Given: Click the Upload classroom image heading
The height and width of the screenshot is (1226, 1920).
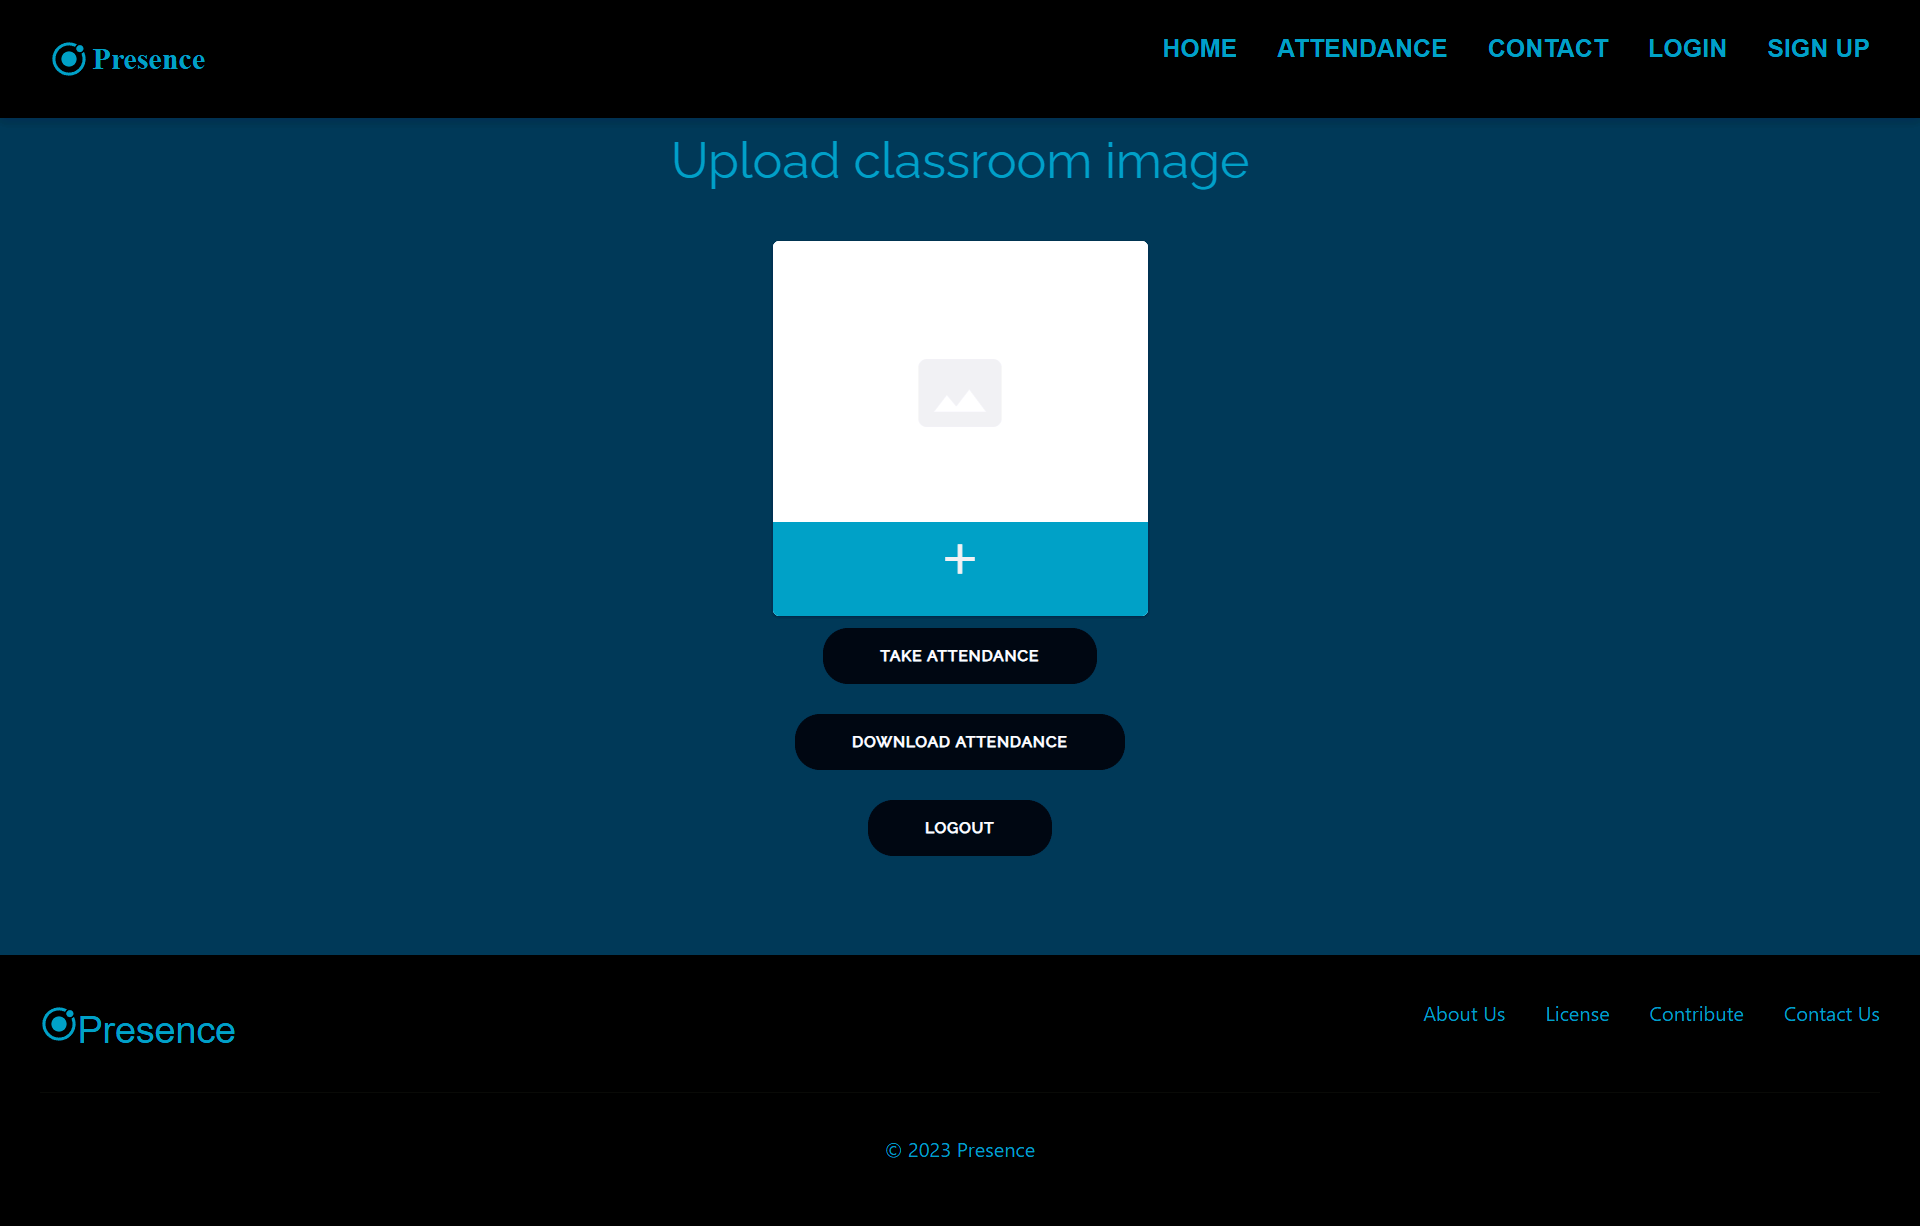Looking at the screenshot, I should click(x=960, y=161).
